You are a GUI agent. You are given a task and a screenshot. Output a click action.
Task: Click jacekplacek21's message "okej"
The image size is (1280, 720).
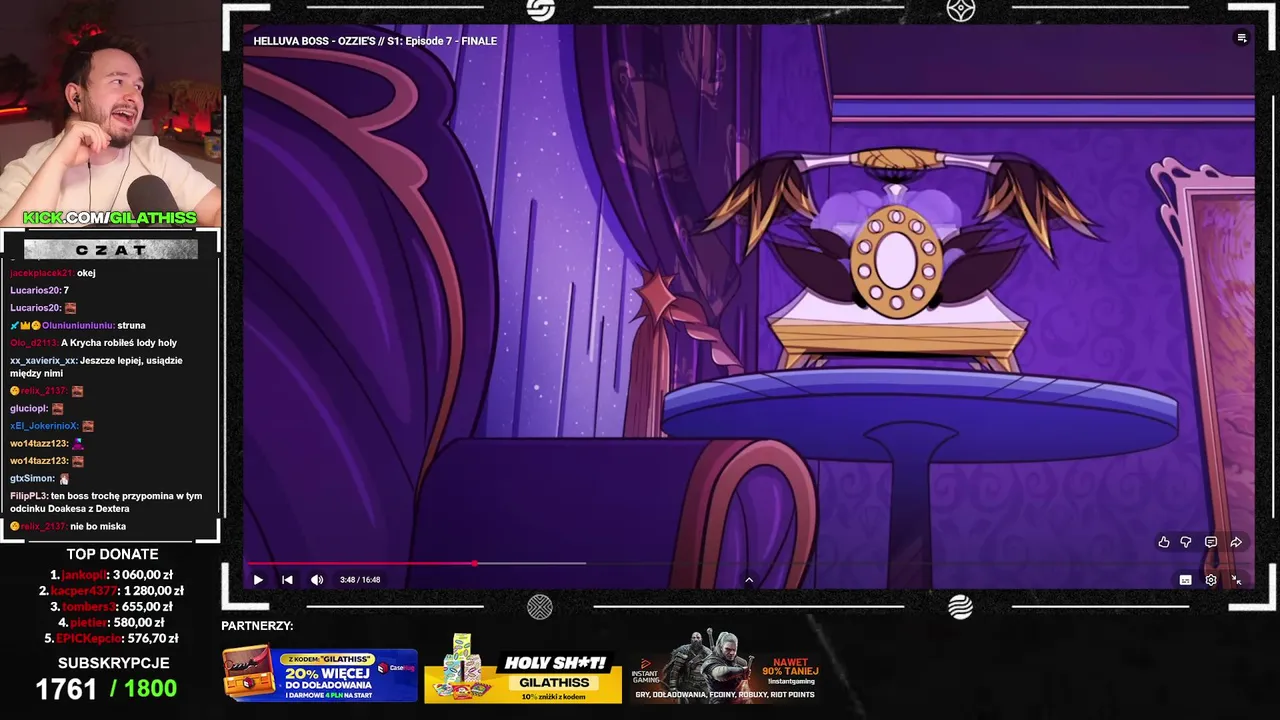pos(86,273)
